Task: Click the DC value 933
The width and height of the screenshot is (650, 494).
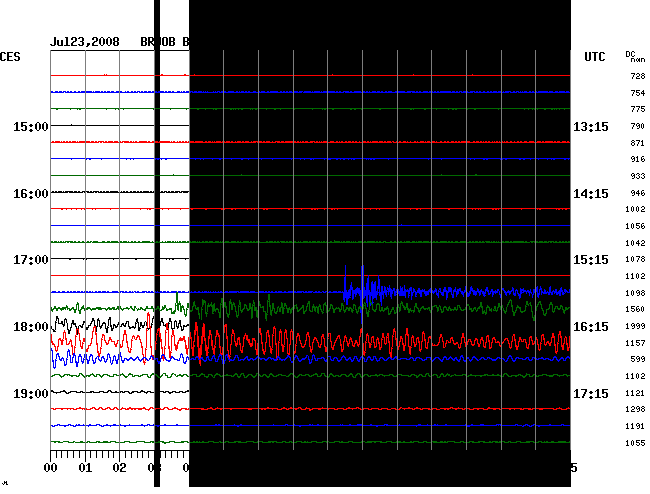Action: click(638, 176)
